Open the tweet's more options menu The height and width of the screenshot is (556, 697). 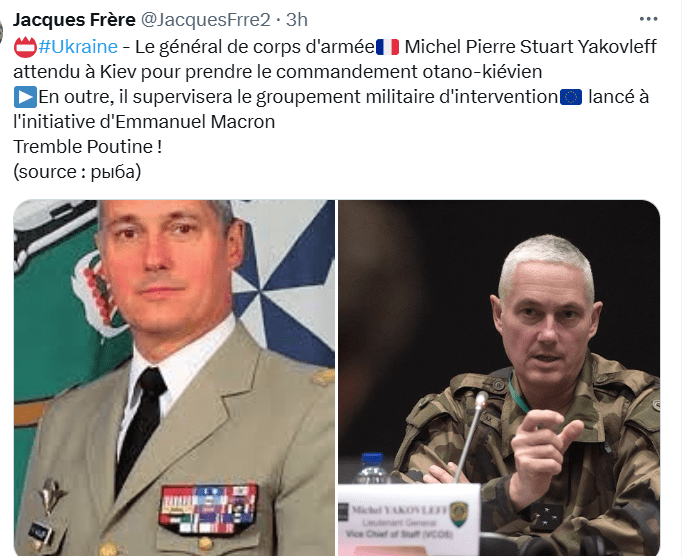tap(648, 19)
